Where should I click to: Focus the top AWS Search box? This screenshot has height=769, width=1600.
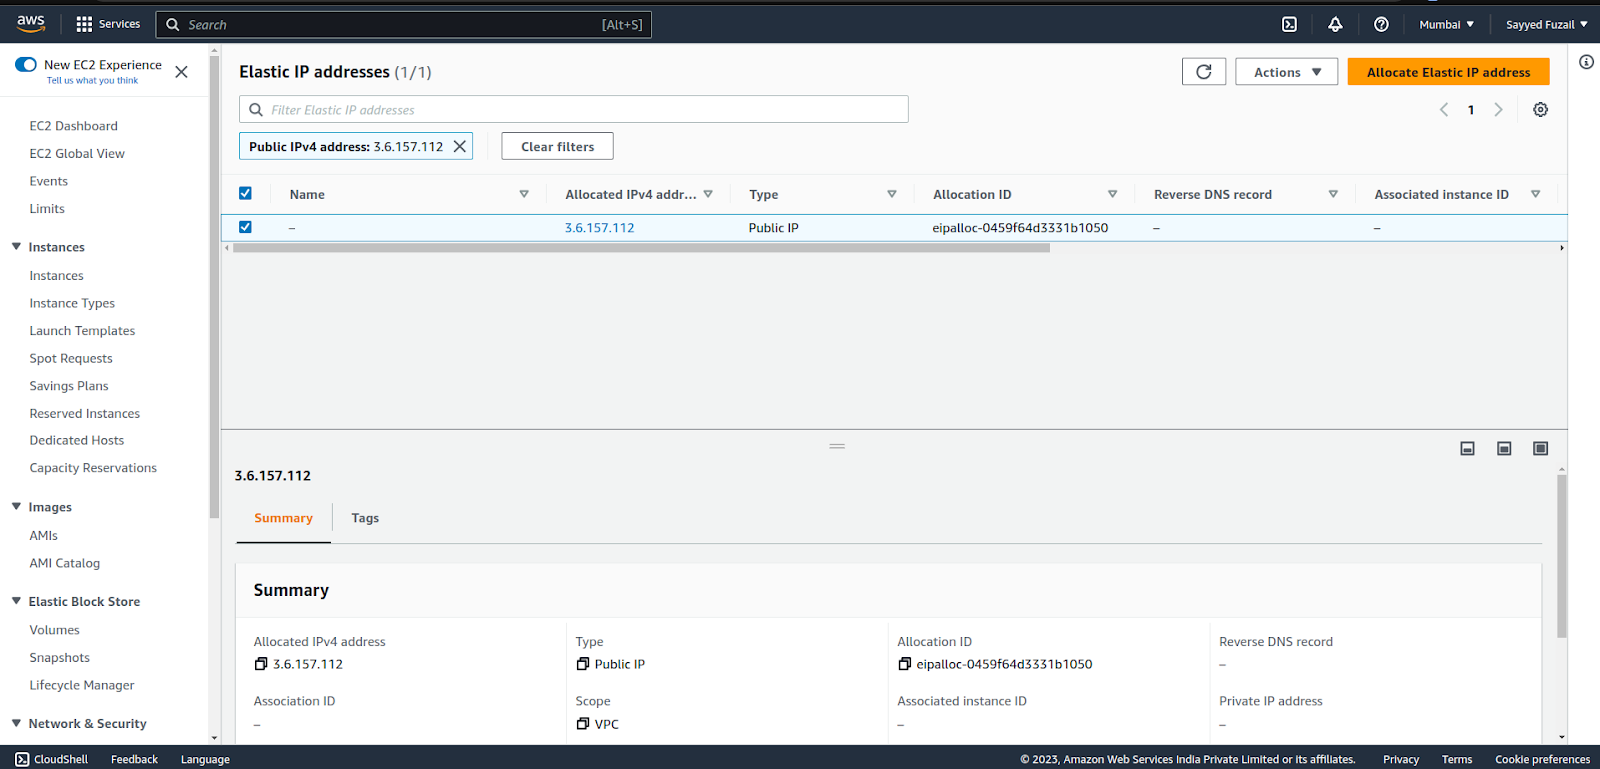coord(404,24)
